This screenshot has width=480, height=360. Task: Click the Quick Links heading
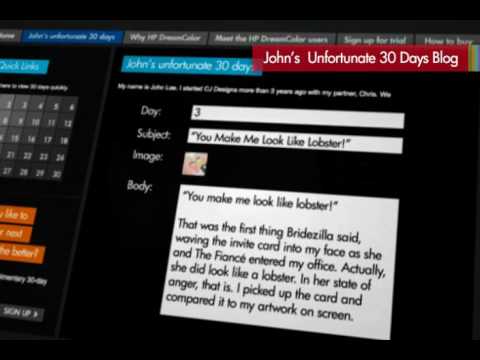23,66
